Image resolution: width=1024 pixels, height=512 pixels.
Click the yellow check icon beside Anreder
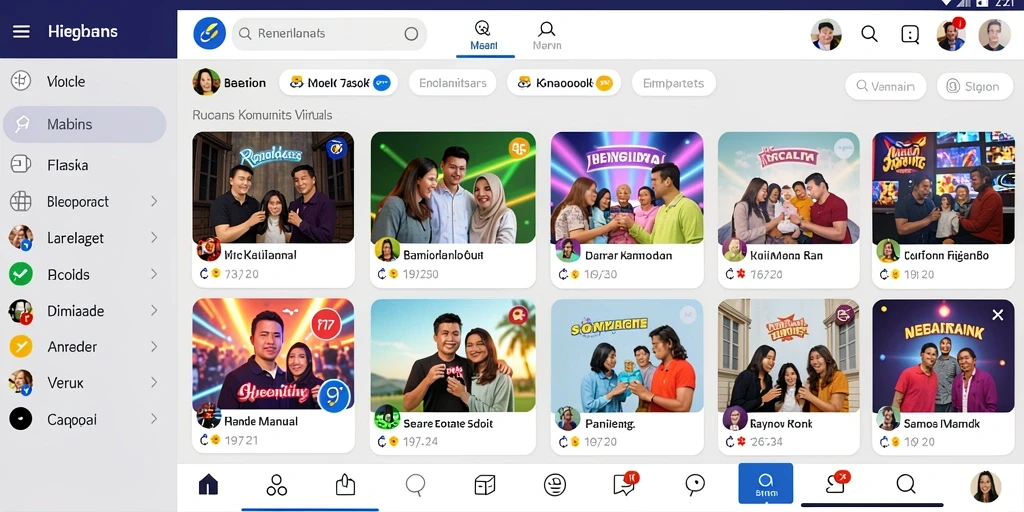pos(21,346)
